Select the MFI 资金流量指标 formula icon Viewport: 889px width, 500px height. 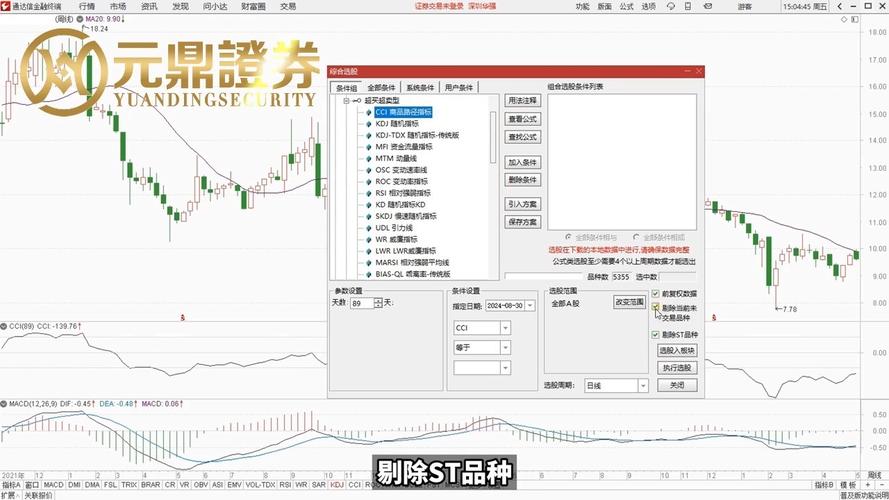(369, 147)
